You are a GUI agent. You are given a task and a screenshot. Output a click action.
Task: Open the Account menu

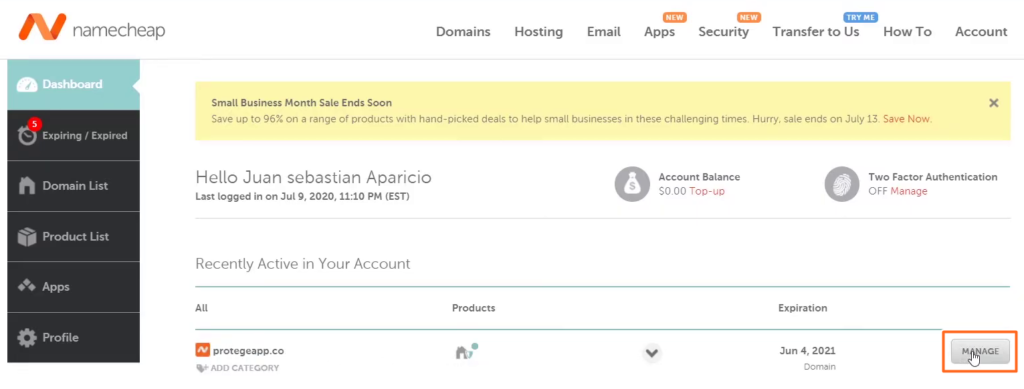point(981,31)
